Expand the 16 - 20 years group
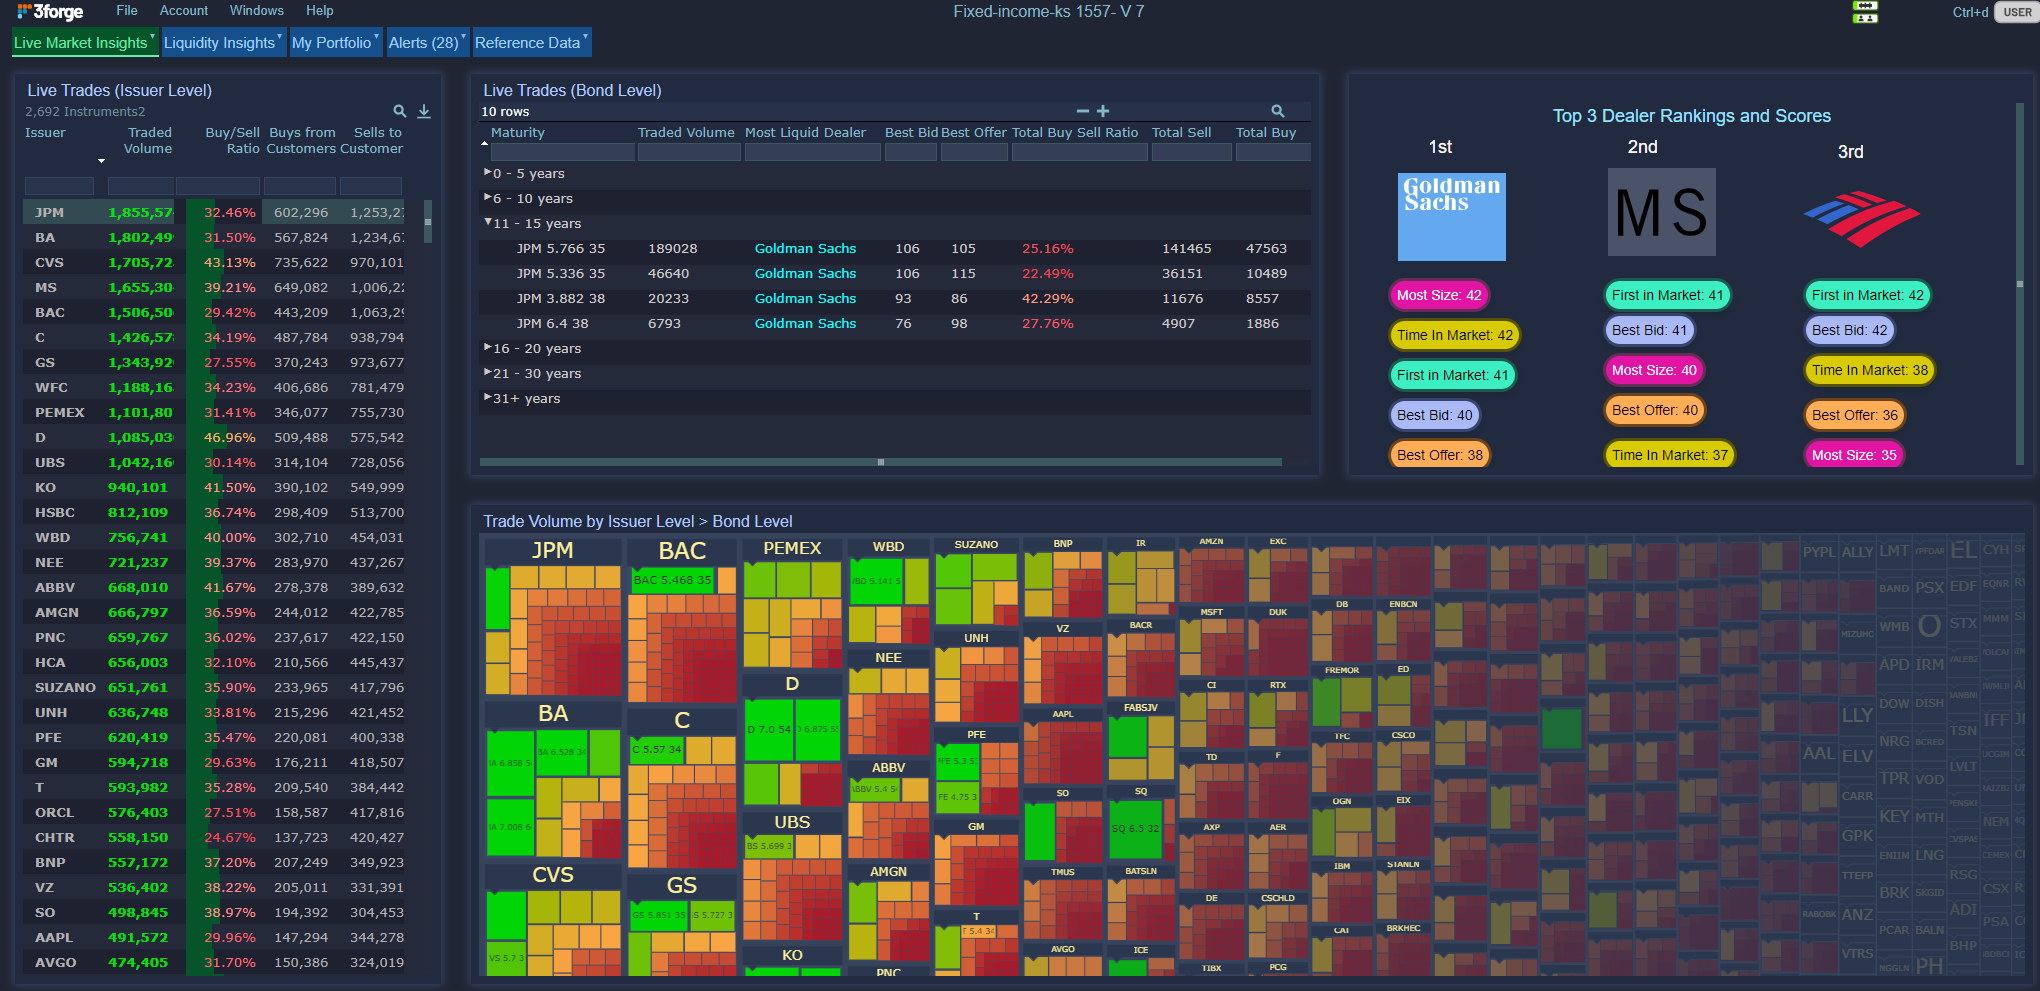The image size is (2040, 991). pyautogui.click(x=487, y=348)
